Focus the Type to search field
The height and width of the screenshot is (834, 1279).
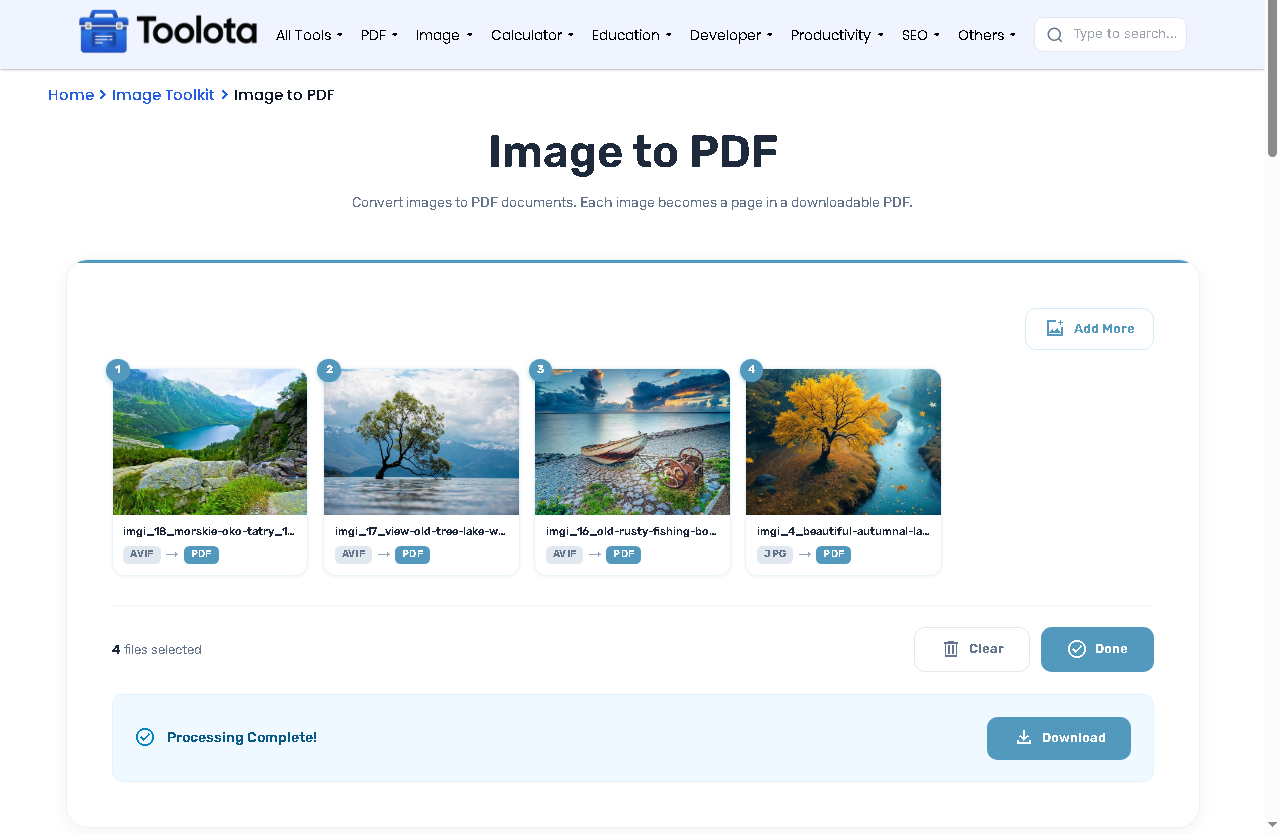pyautogui.click(x=1110, y=35)
